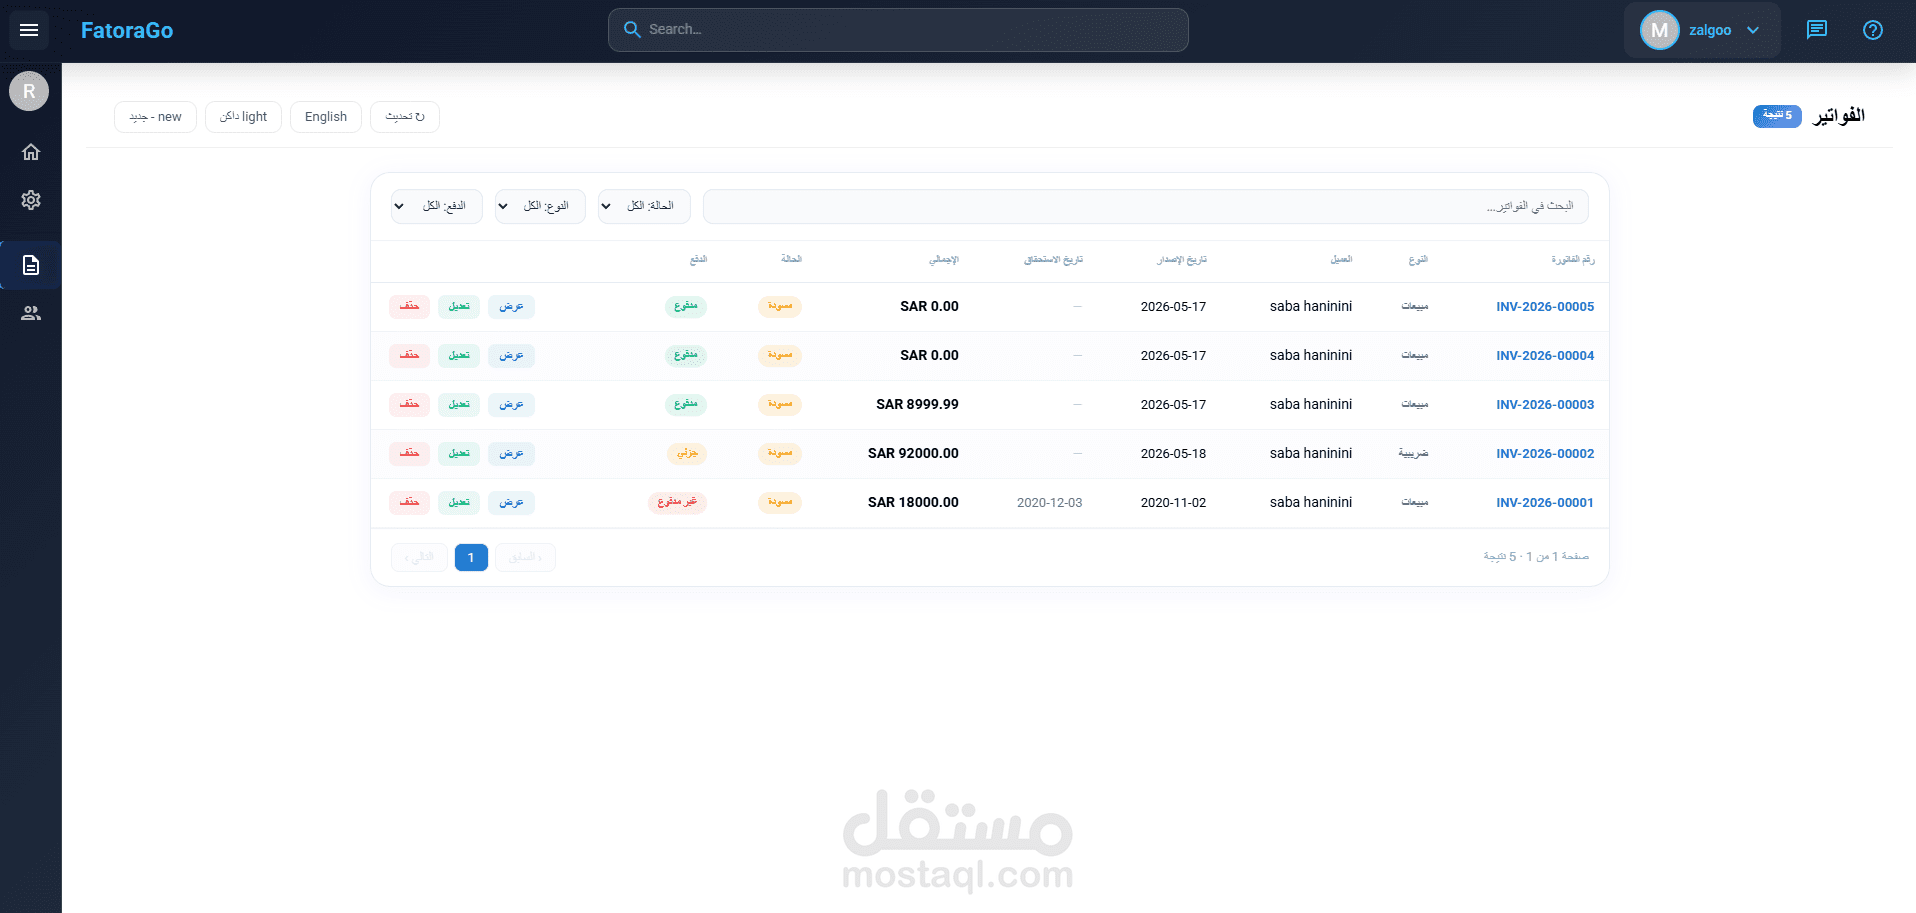Screen dimensions: 1916x913
Task: Click the التالي next page button
Action: tap(419, 558)
